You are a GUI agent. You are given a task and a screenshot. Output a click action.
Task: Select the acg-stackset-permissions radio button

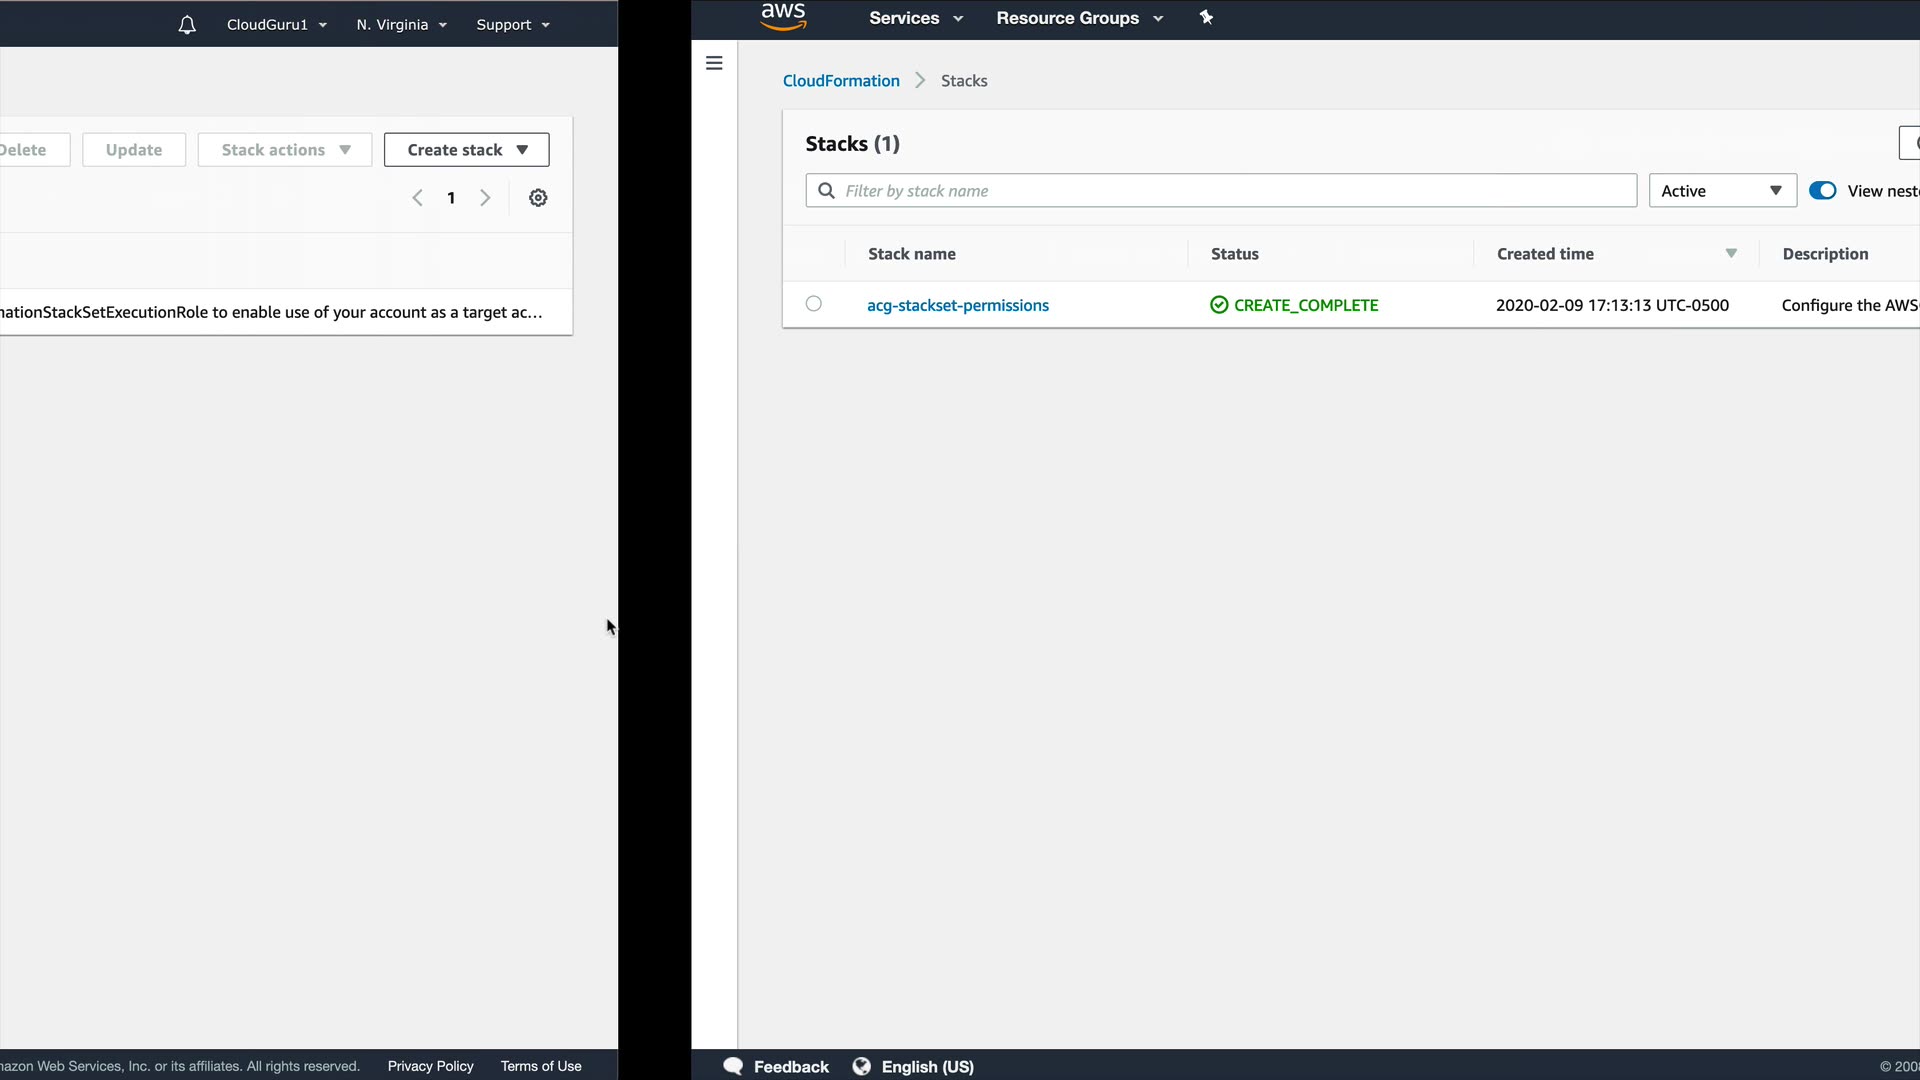814,304
